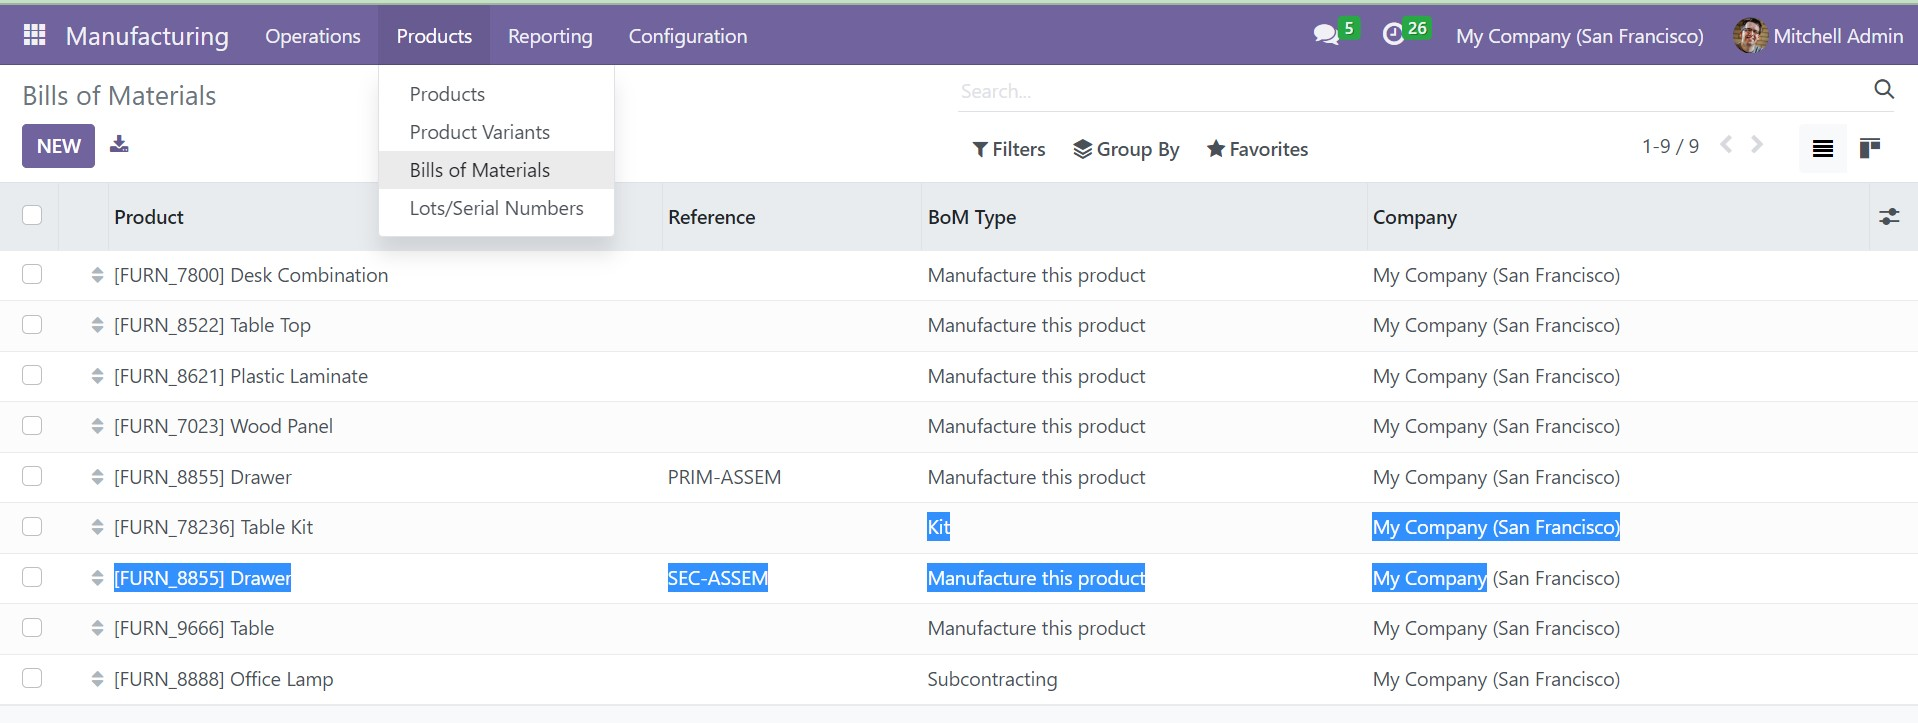Focus the Search input field

(x=1410, y=91)
